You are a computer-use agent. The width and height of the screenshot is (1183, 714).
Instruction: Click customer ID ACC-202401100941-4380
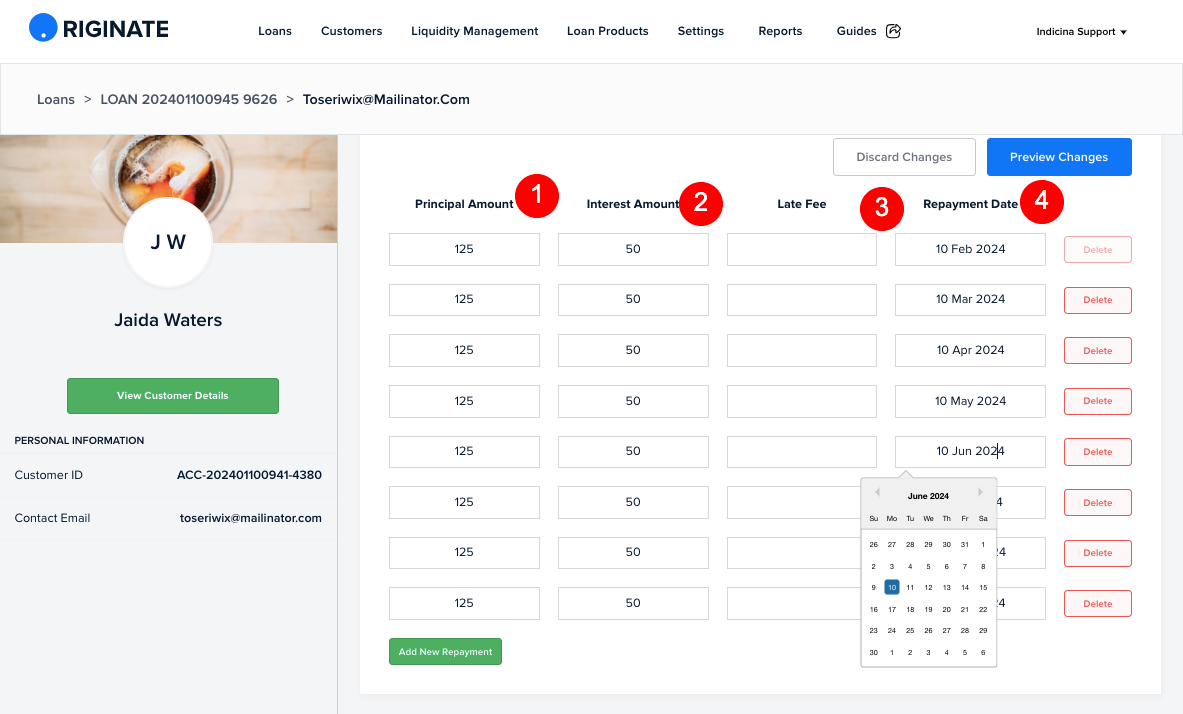click(x=249, y=475)
